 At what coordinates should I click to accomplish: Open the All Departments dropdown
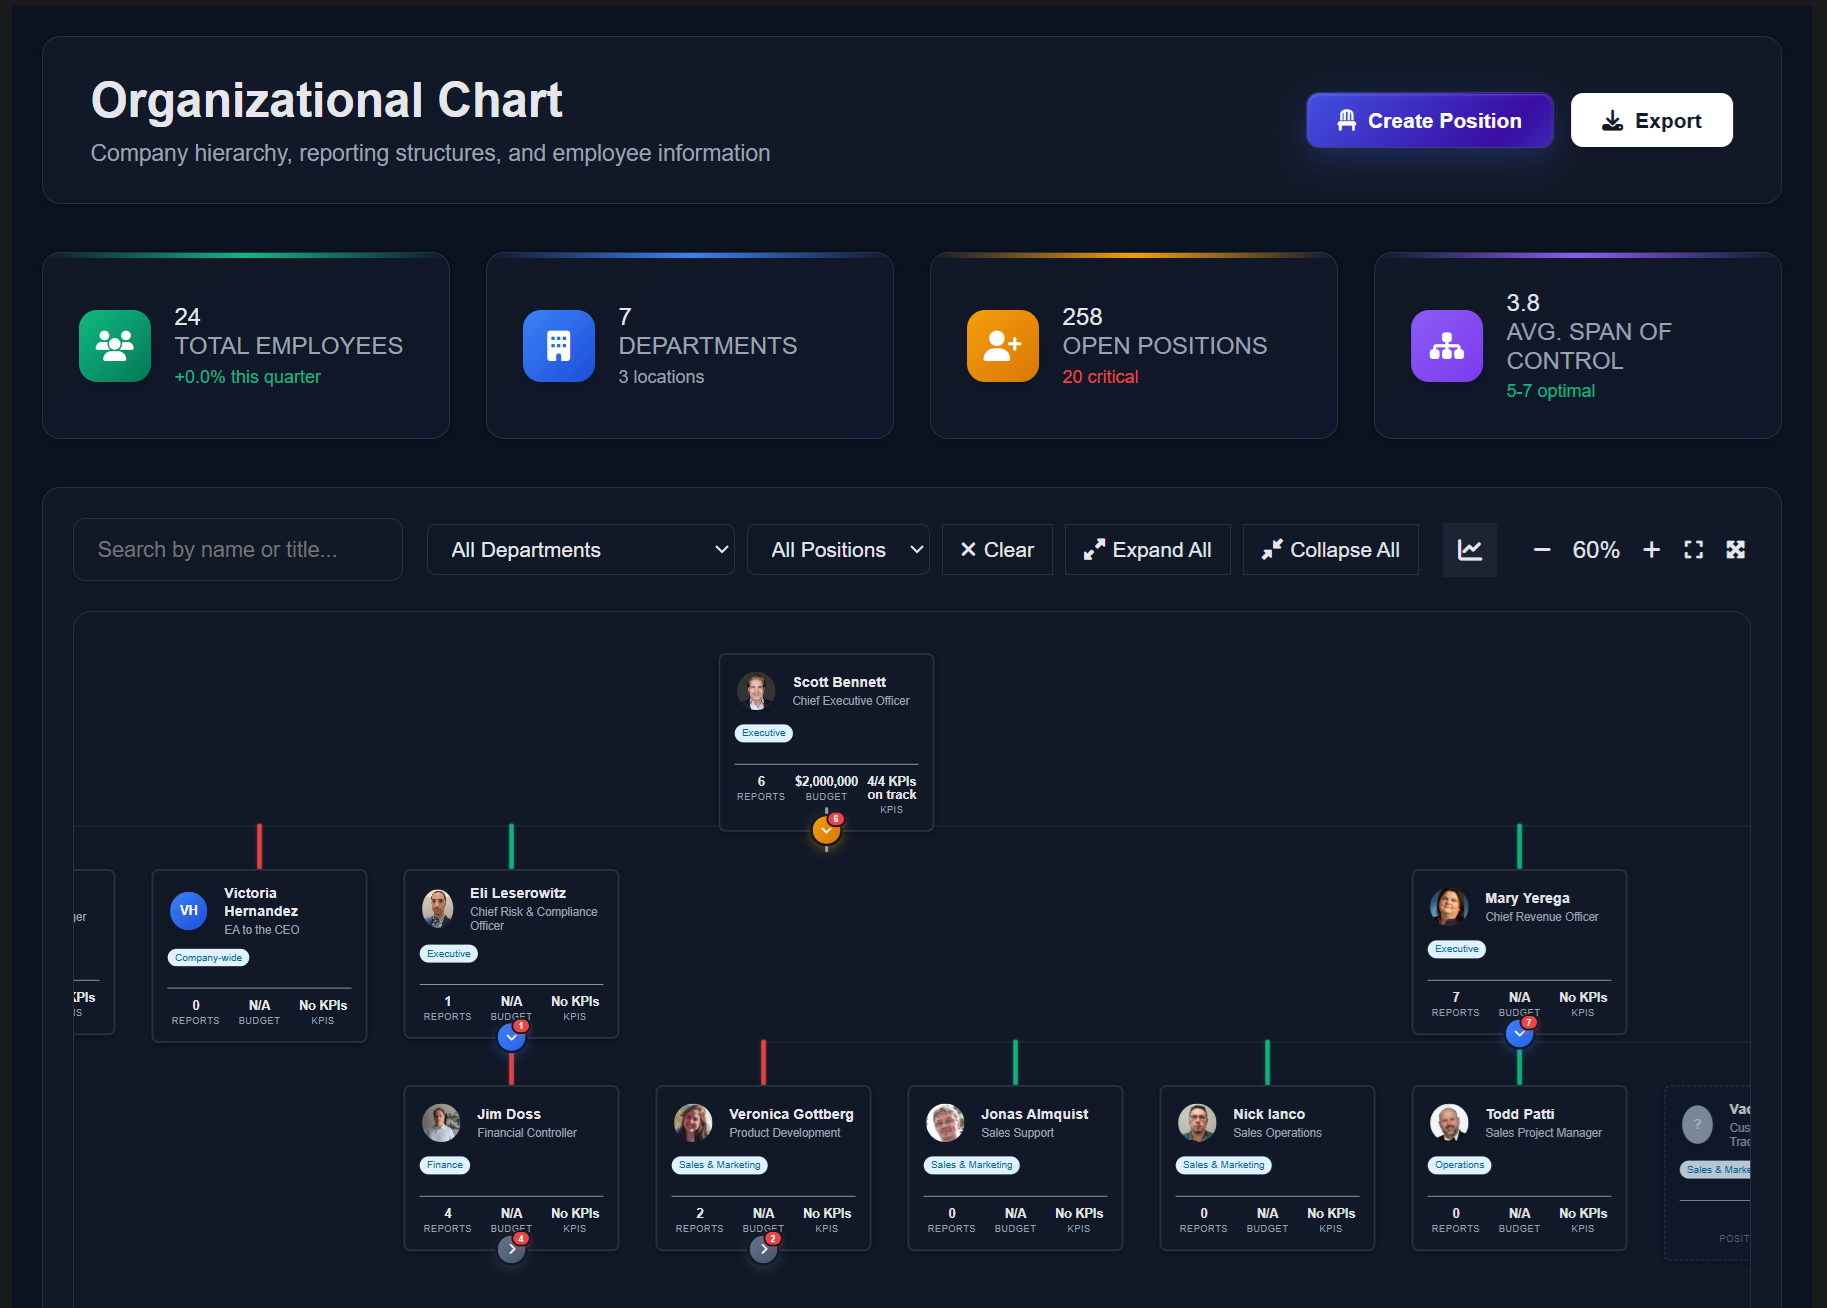click(x=580, y=549)
